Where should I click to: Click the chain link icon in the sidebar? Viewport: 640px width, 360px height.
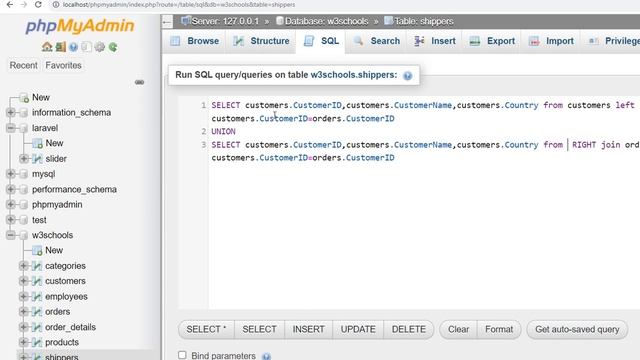139,82
